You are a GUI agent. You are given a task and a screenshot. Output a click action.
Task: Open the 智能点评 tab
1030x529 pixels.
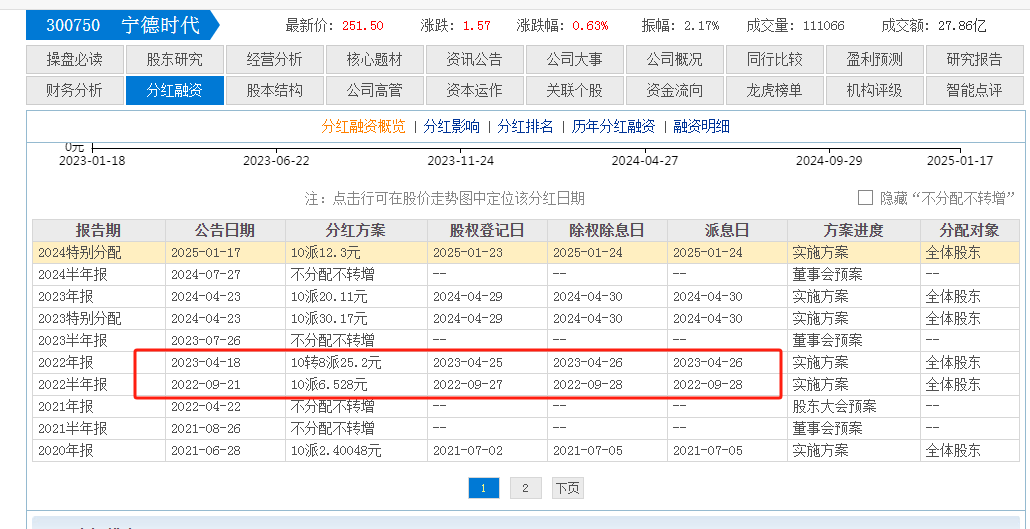[974, 91]
